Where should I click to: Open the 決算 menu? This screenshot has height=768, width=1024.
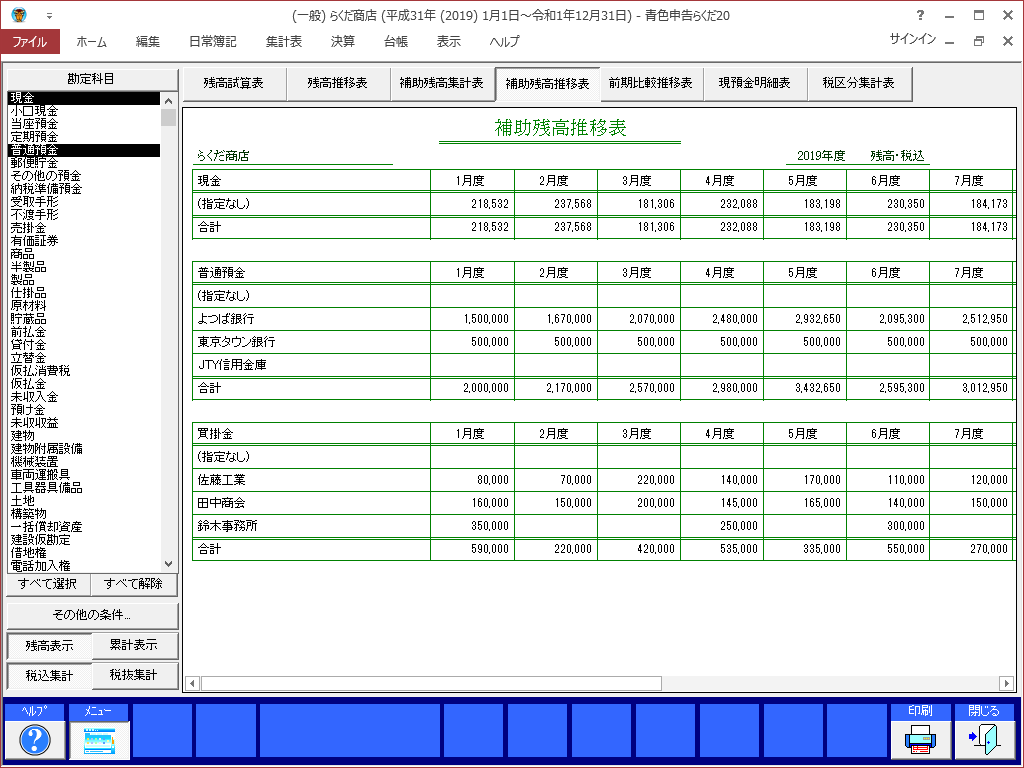coord(342,41)
